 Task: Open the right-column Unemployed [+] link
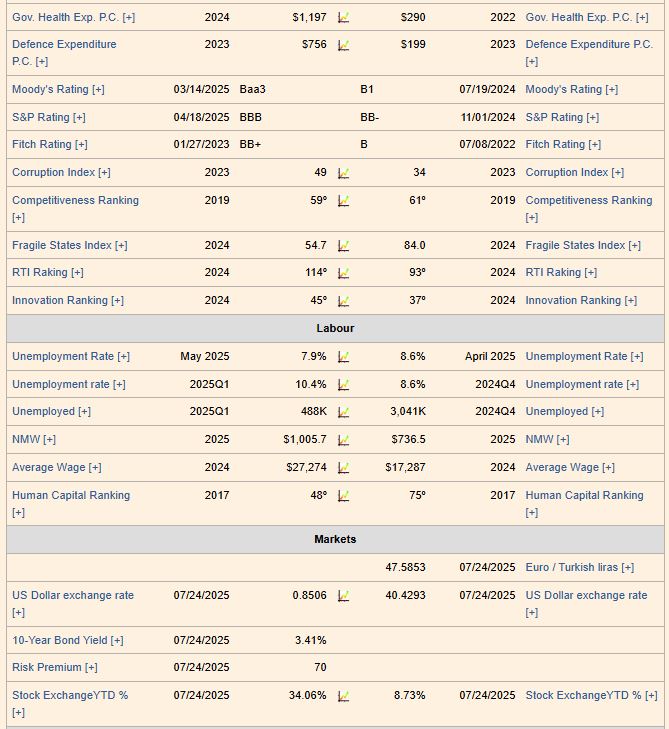(x=564, y=412)
